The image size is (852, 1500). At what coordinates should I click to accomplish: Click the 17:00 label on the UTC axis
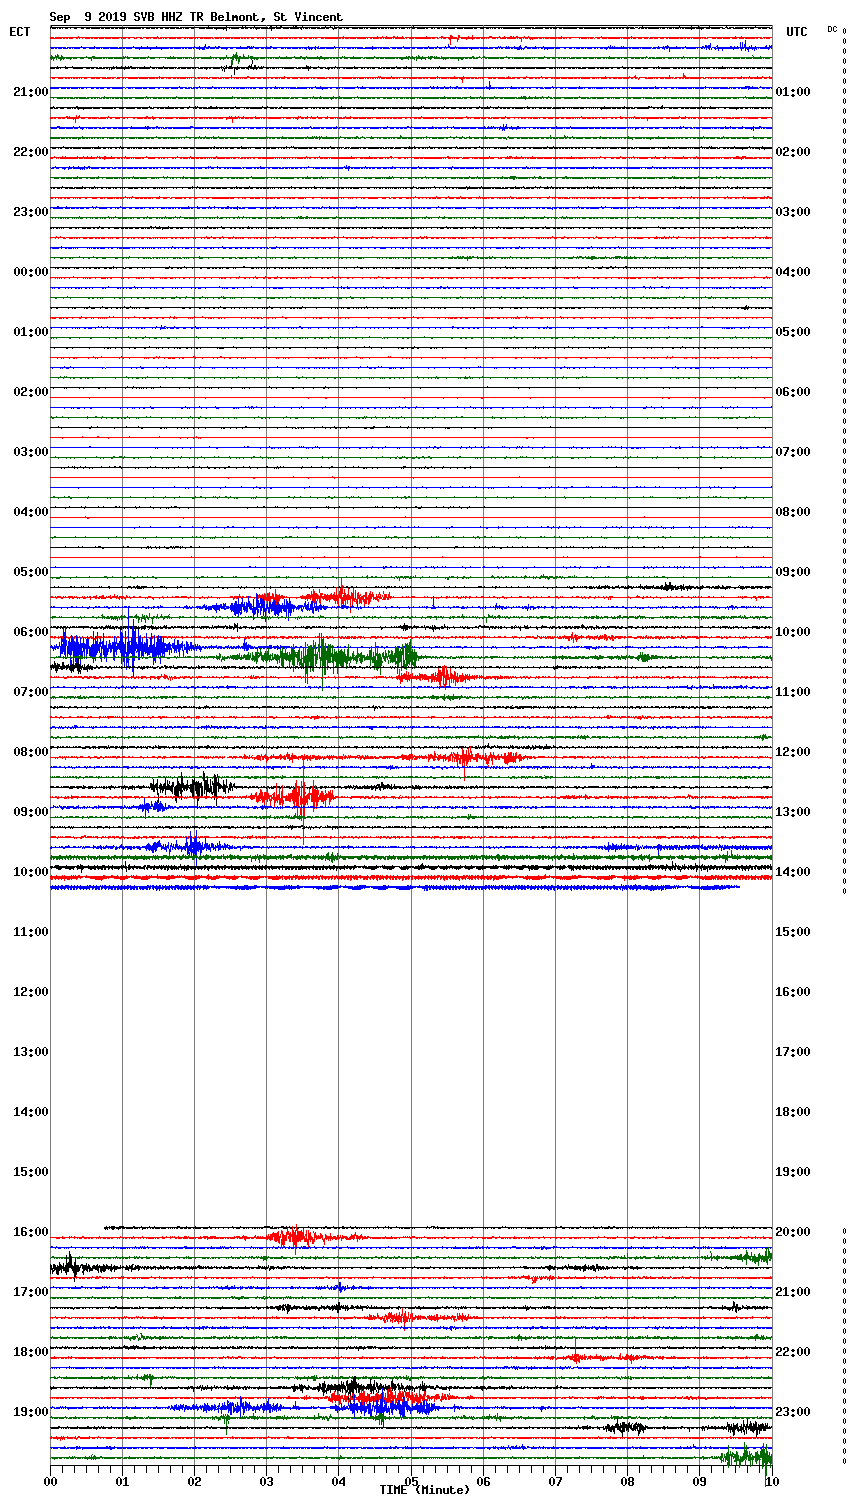793,1052
